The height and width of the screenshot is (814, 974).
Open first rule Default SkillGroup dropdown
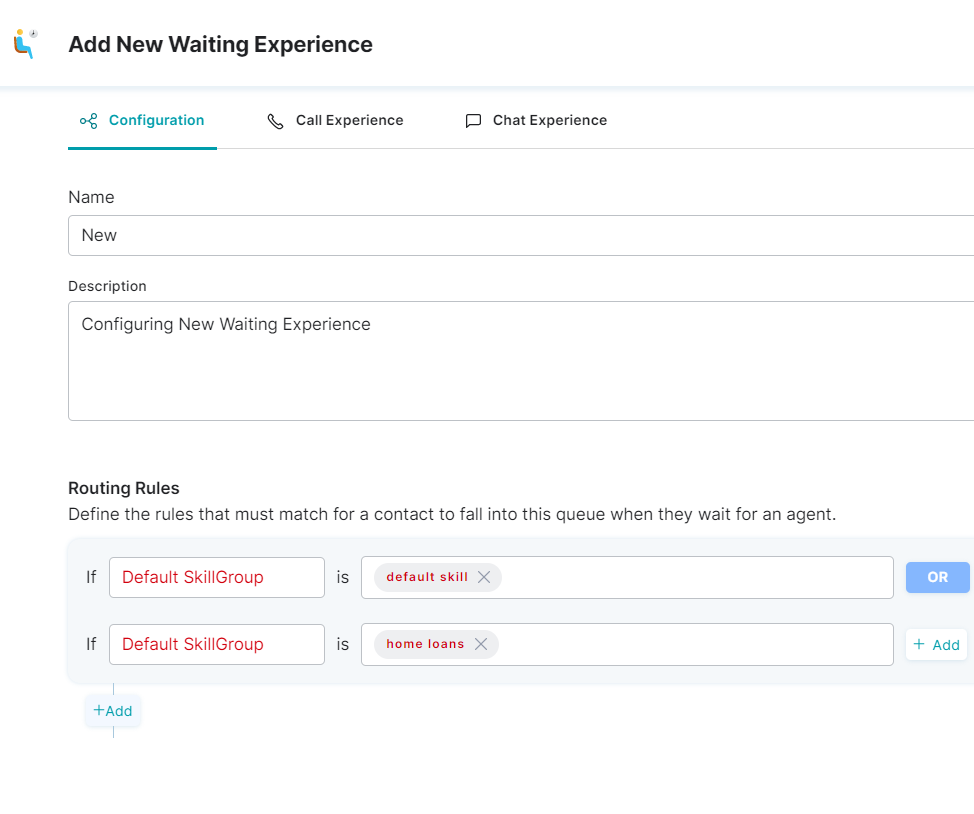[217, 577]
